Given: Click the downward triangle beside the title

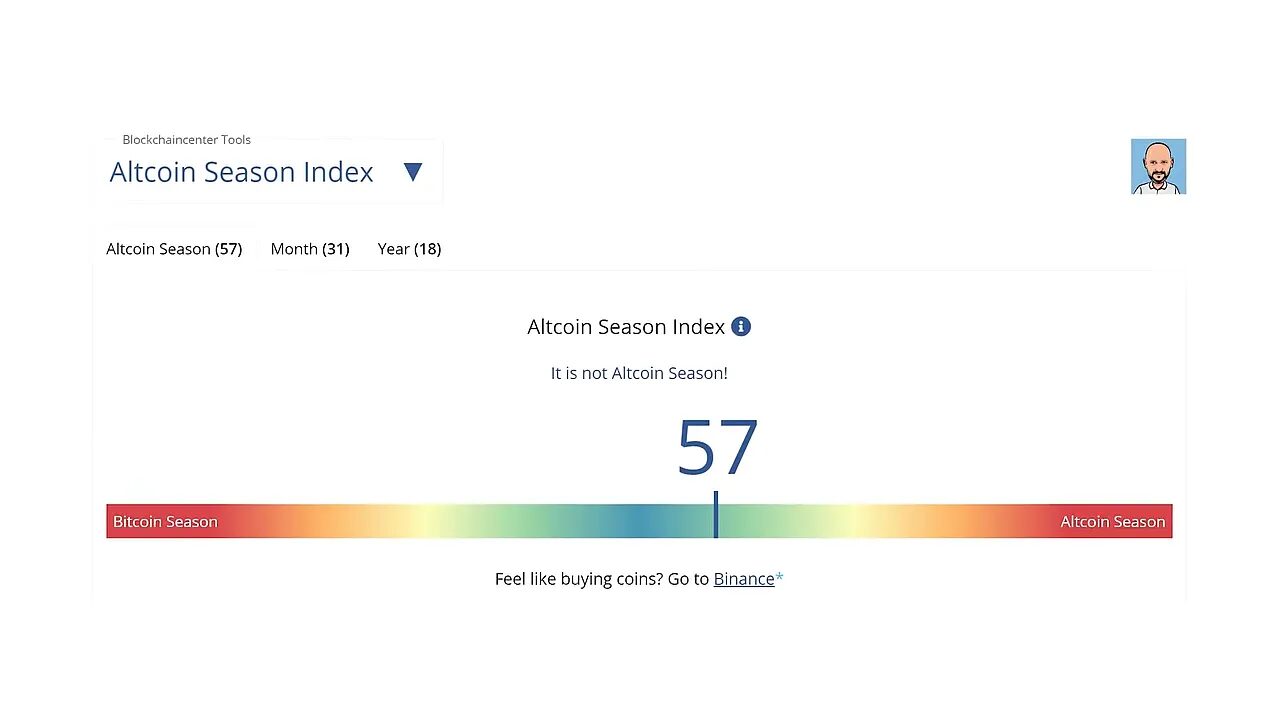Looking at the screenshot, I should (413, 172).
